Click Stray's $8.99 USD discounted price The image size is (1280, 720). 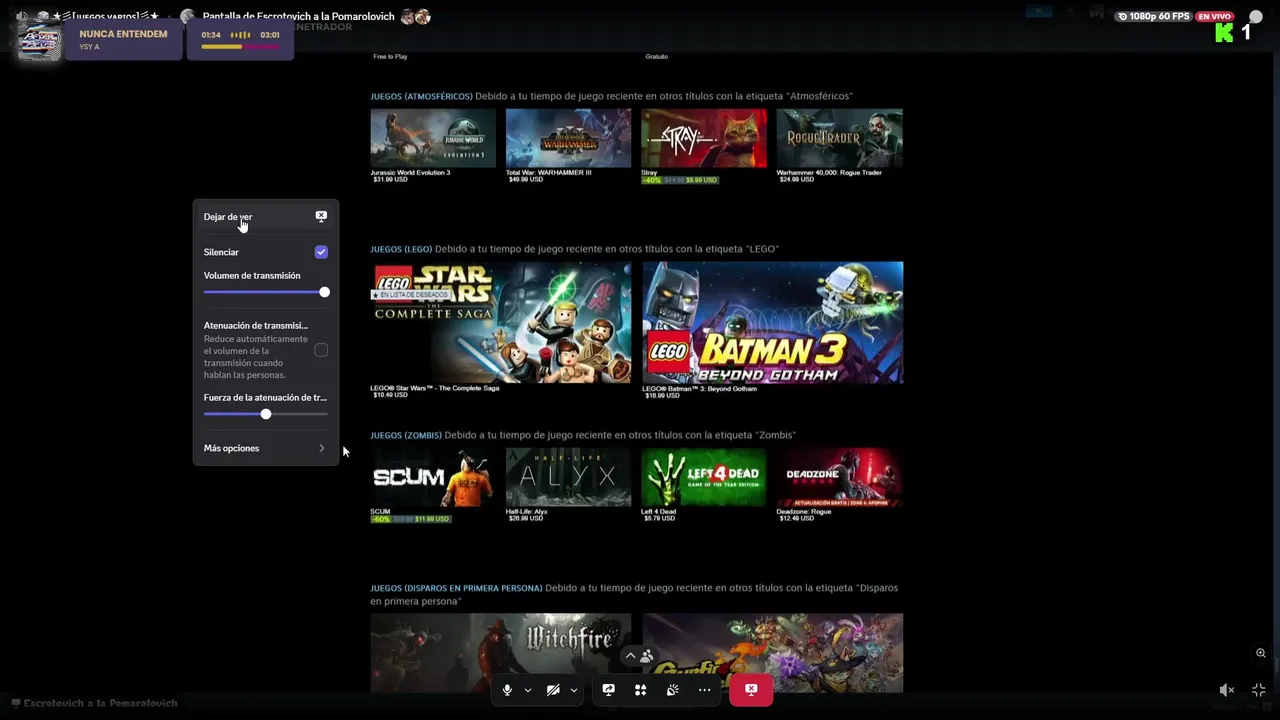click(x=701, y=180)
